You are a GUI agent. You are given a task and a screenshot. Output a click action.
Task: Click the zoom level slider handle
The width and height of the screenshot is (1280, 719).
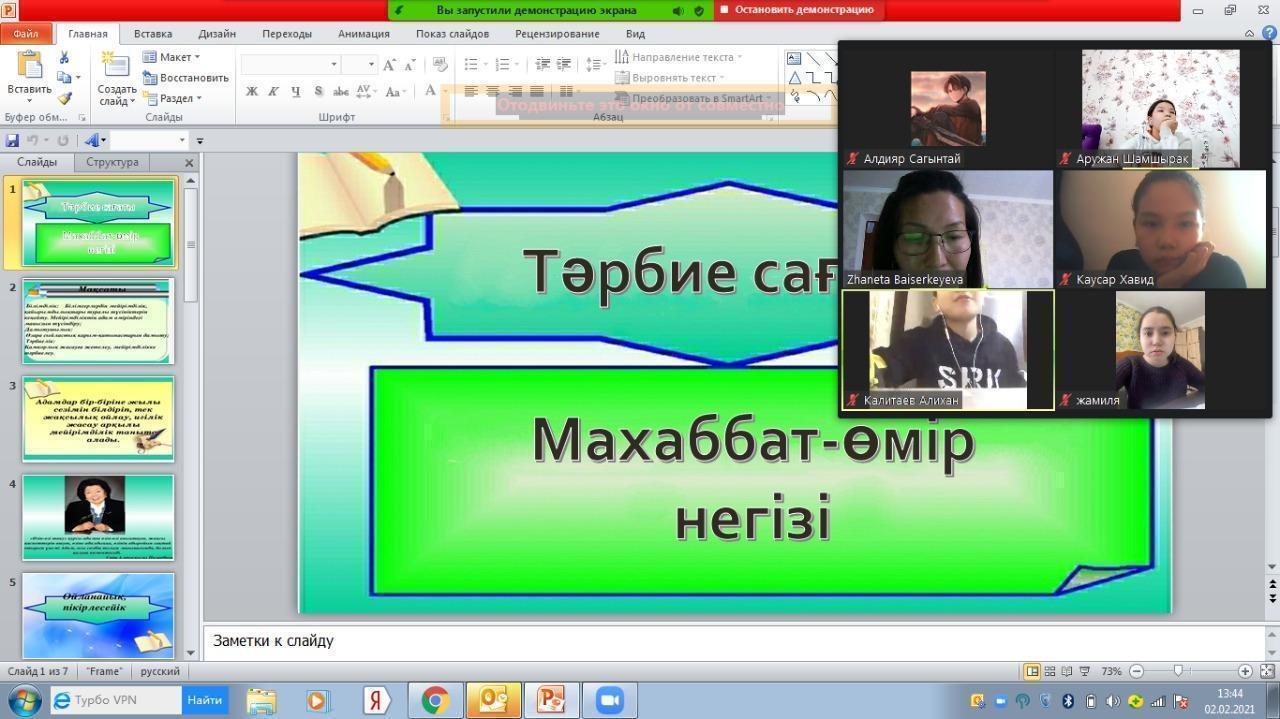(x=1179, y=671)
